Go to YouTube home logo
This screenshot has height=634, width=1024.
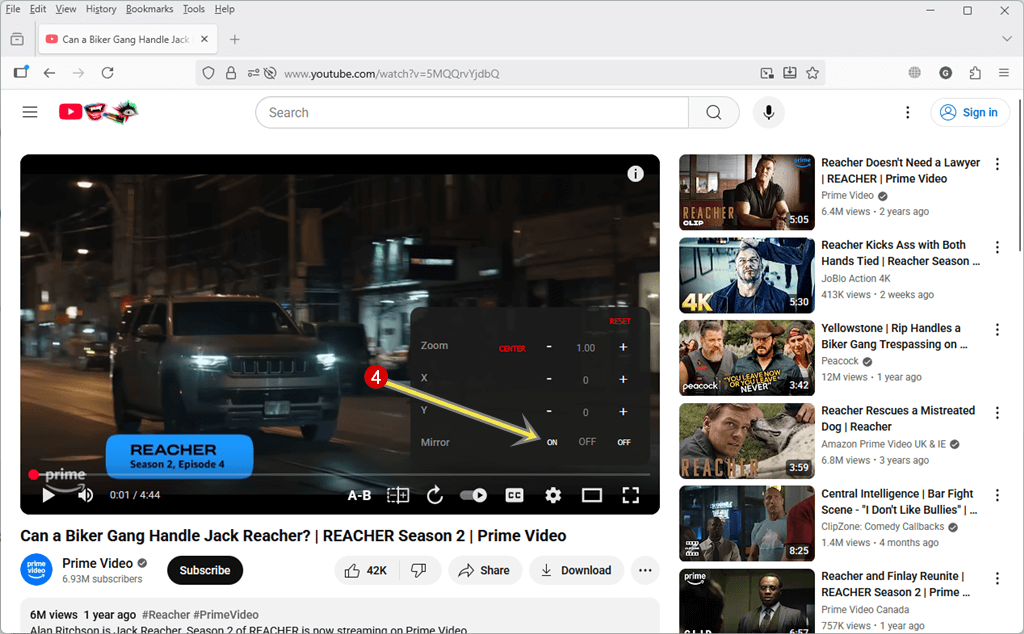point(98,112)
